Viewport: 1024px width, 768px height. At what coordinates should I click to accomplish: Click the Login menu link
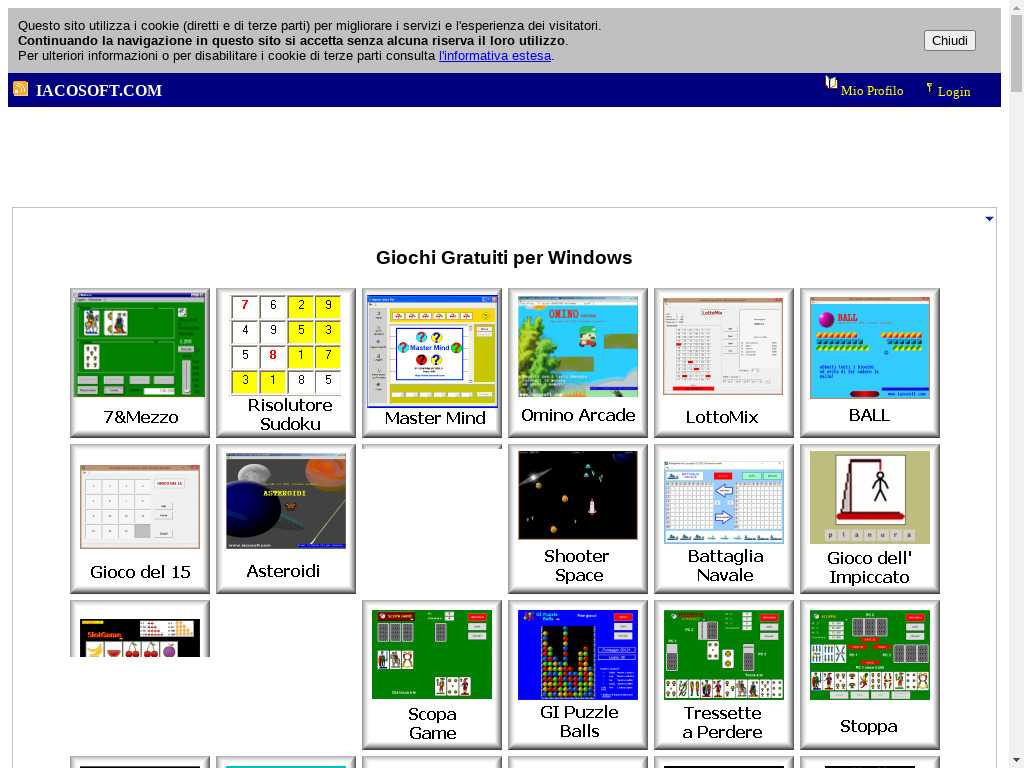[x=954, y=92]
